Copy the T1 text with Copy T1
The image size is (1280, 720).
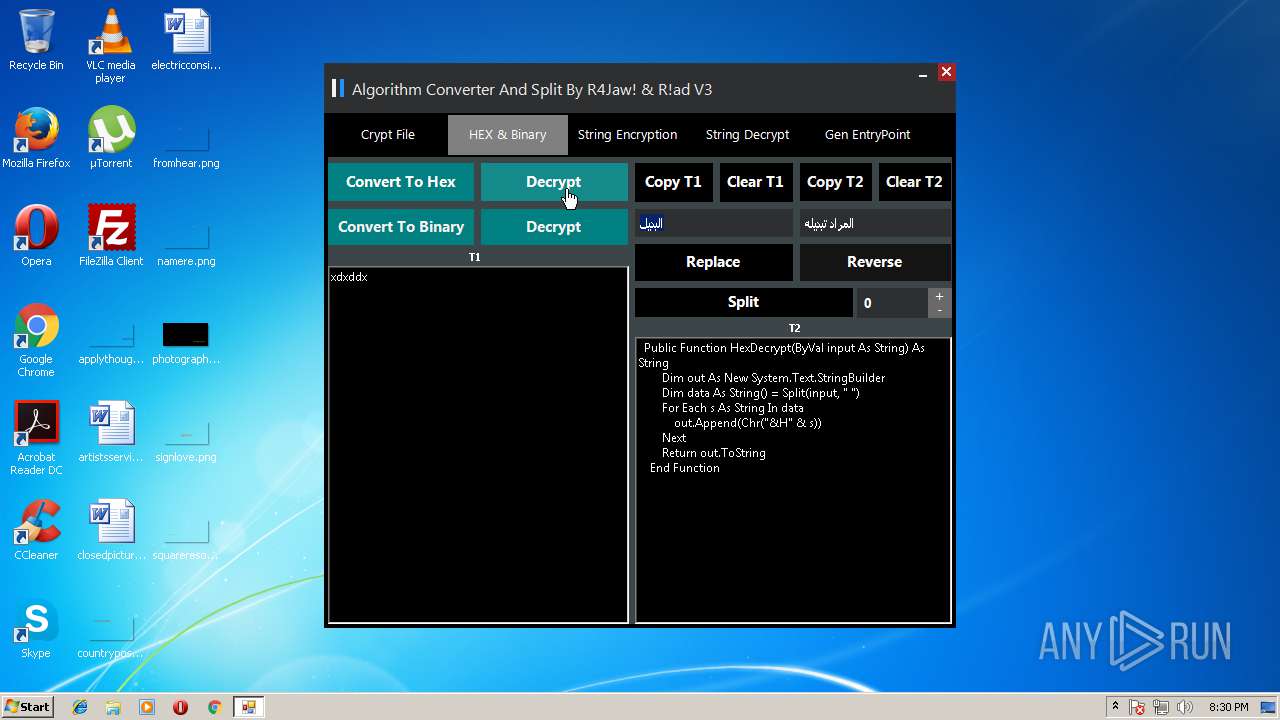(673, 182)
